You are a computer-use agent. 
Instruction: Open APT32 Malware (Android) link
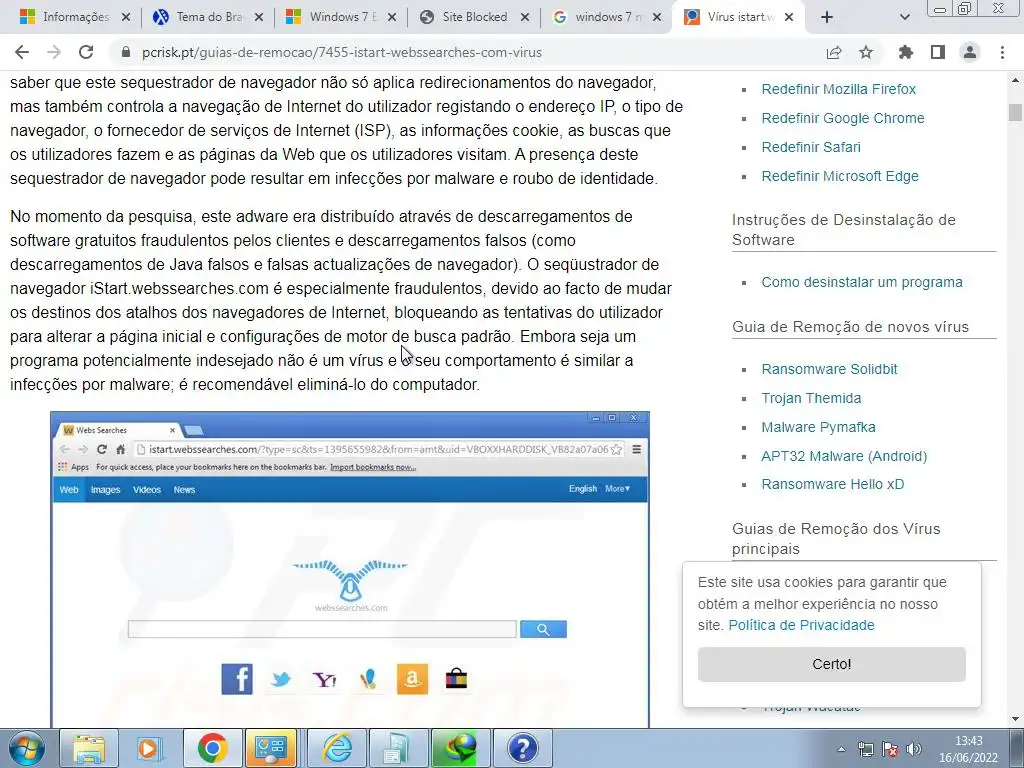click(844, 456)
